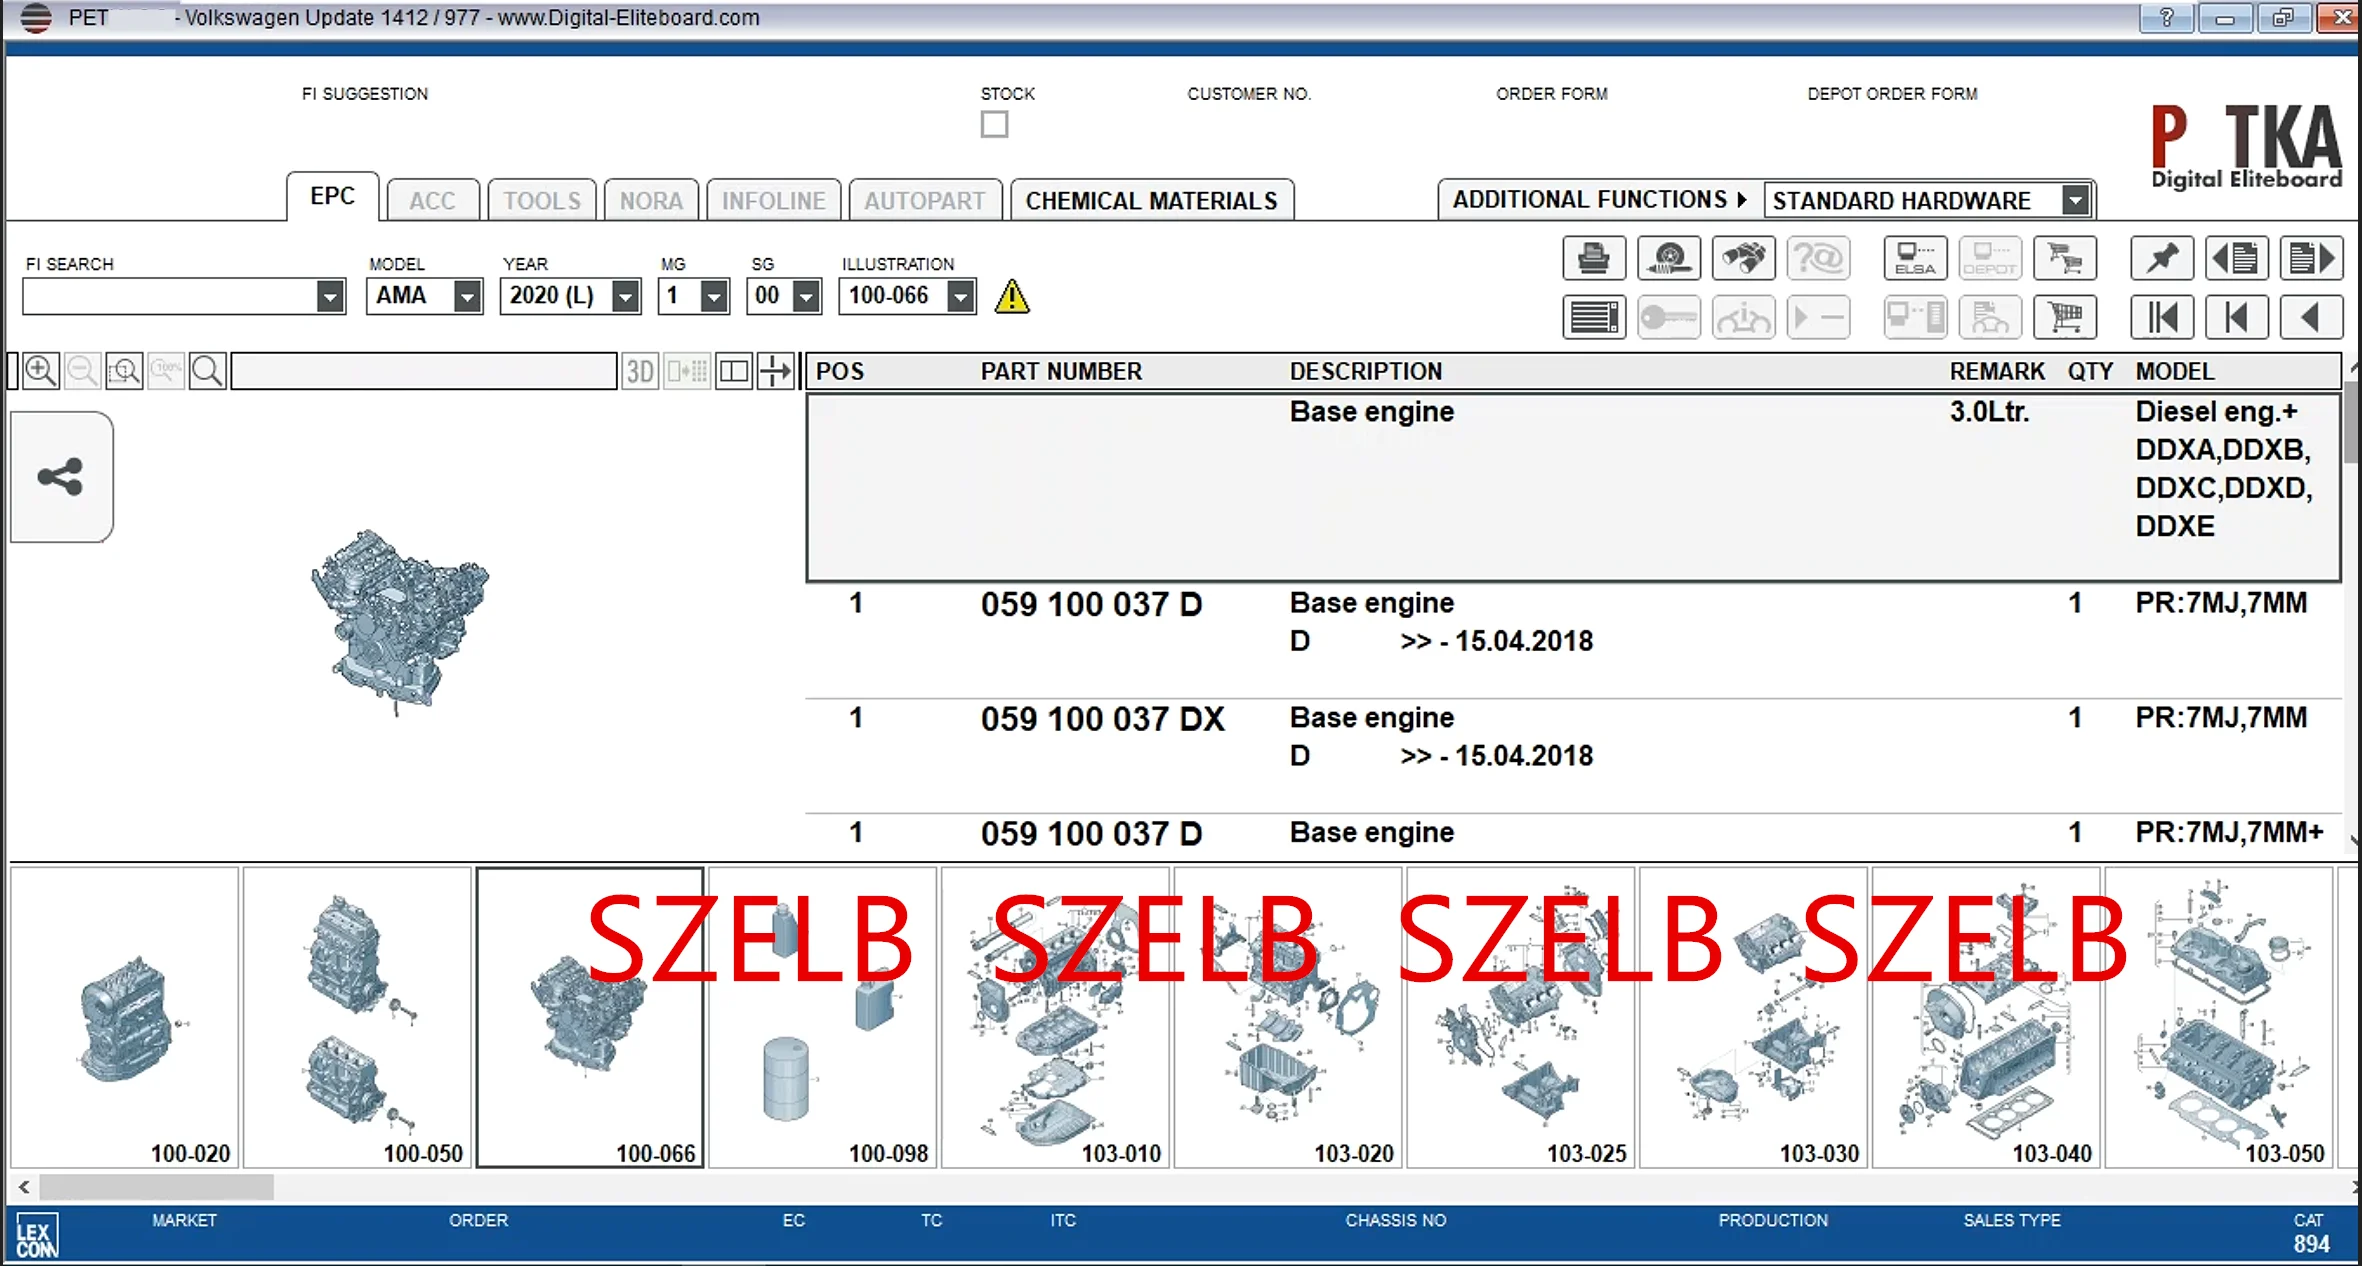
Task: Click the yellow warning triangle icon
Action: pyautogui.click(x=1012, y=297)
